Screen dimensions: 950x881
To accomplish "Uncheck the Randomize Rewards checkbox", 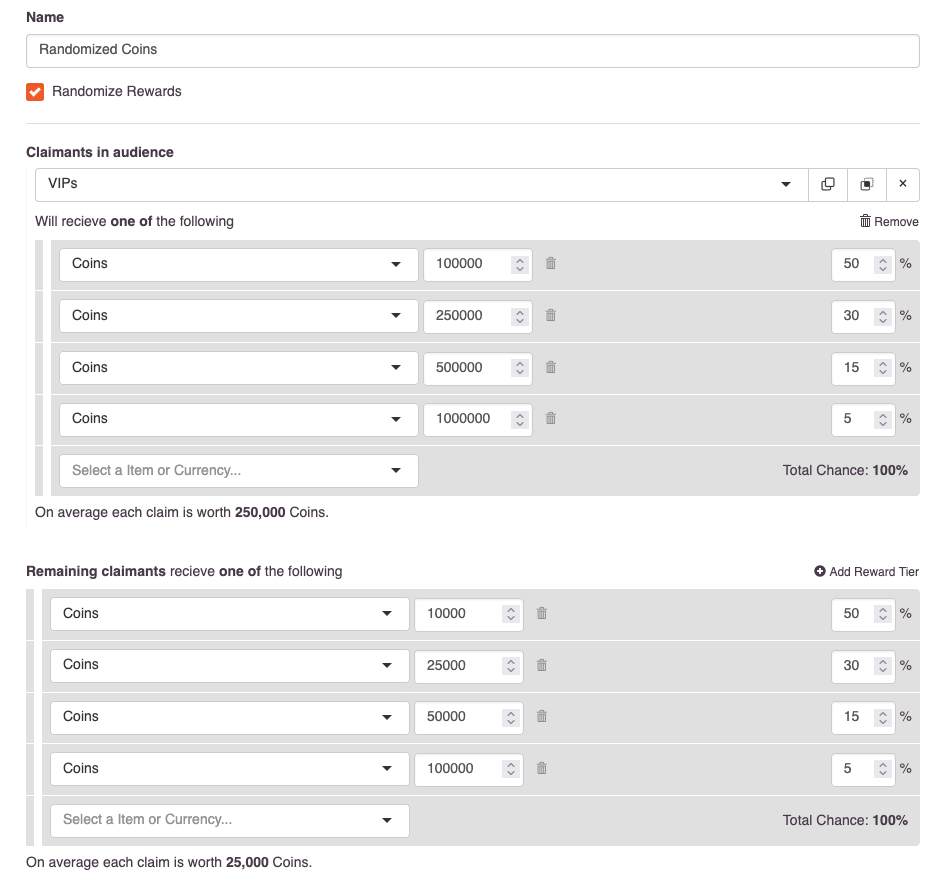I will (35, 91).
